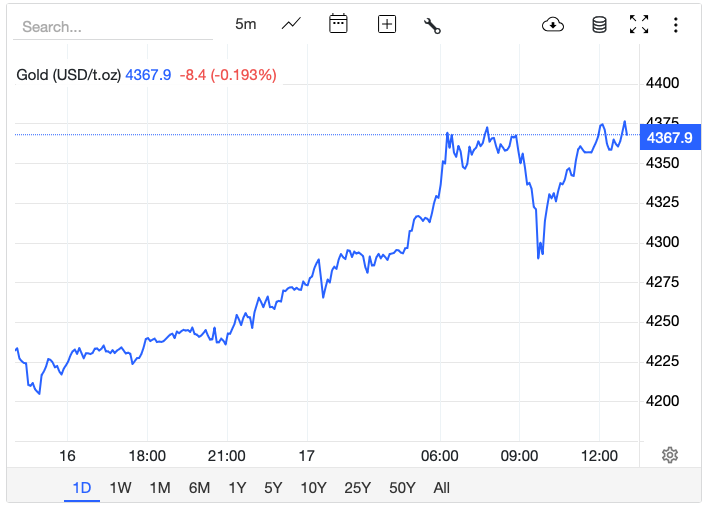Open the wrench chart tools icon
707x511 pixels.
coord(432,25)
